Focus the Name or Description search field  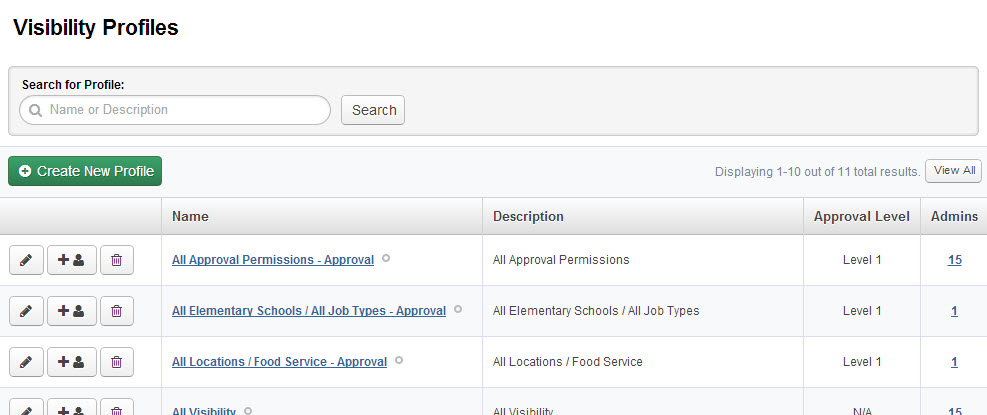pos(175,110)
